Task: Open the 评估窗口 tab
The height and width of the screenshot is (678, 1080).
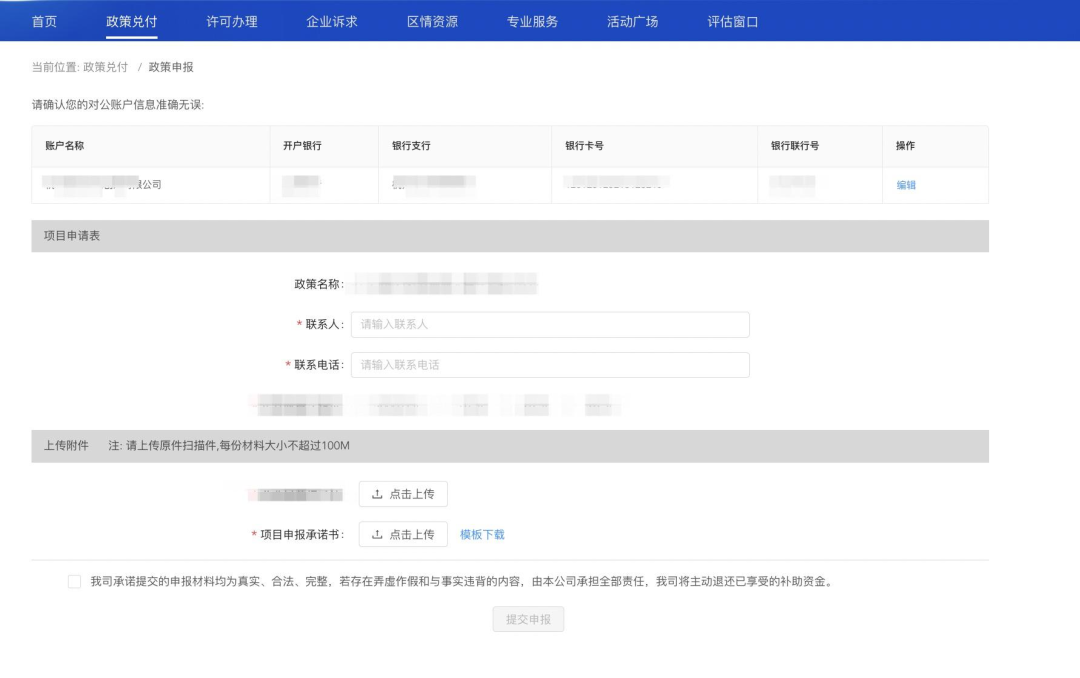Action: [x=733, y=21]
